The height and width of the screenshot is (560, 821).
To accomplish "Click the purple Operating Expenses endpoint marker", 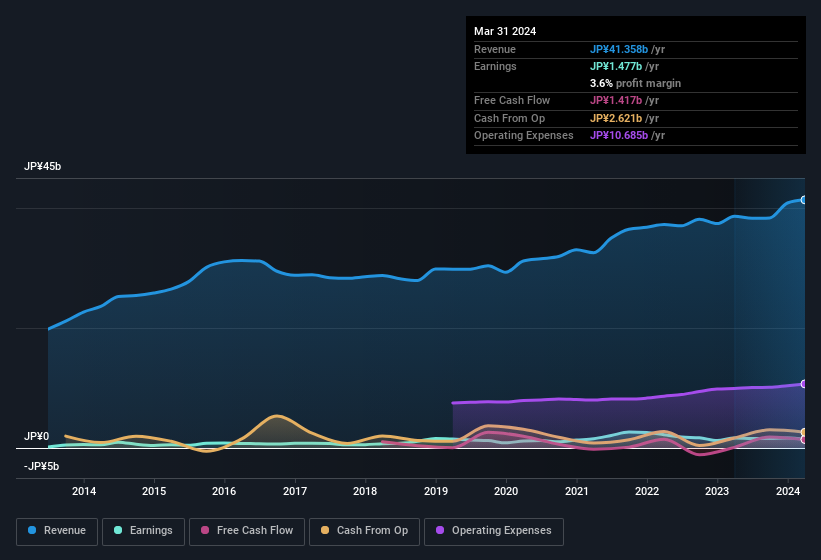I will [804, 384].
